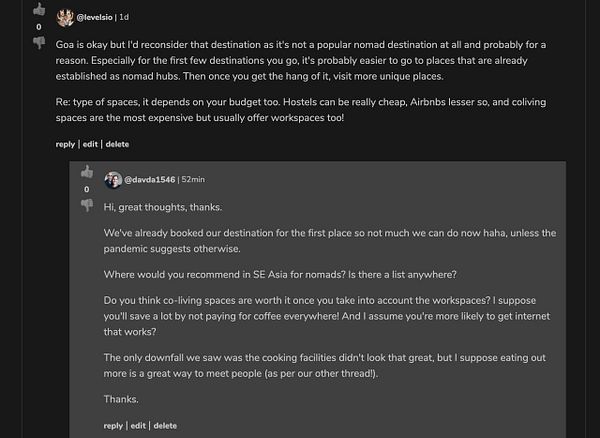Image resolution: width=600 pixels, height=438 pixels.
Task: Reply to the @levelsio comment
Action: click(x=65, y=144)
